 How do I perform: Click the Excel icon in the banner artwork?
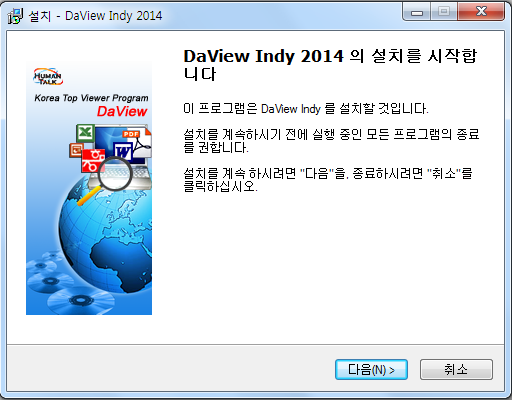pos(85,133)
